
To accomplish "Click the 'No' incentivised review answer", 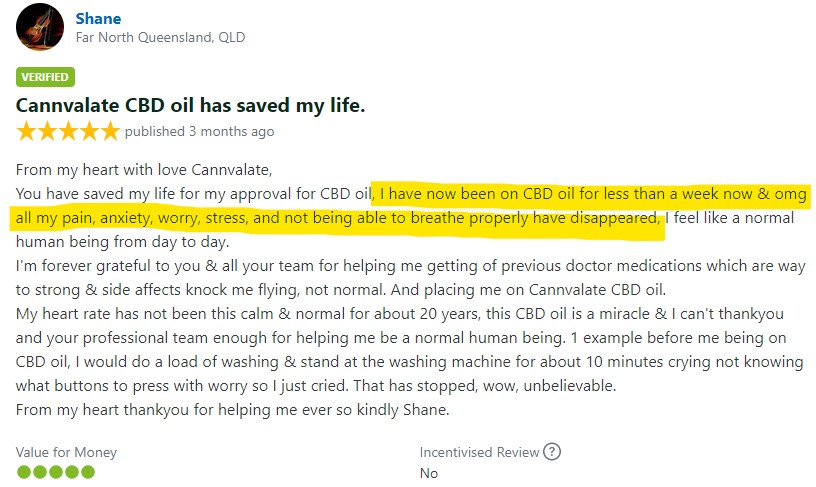I will click(429, 473).
